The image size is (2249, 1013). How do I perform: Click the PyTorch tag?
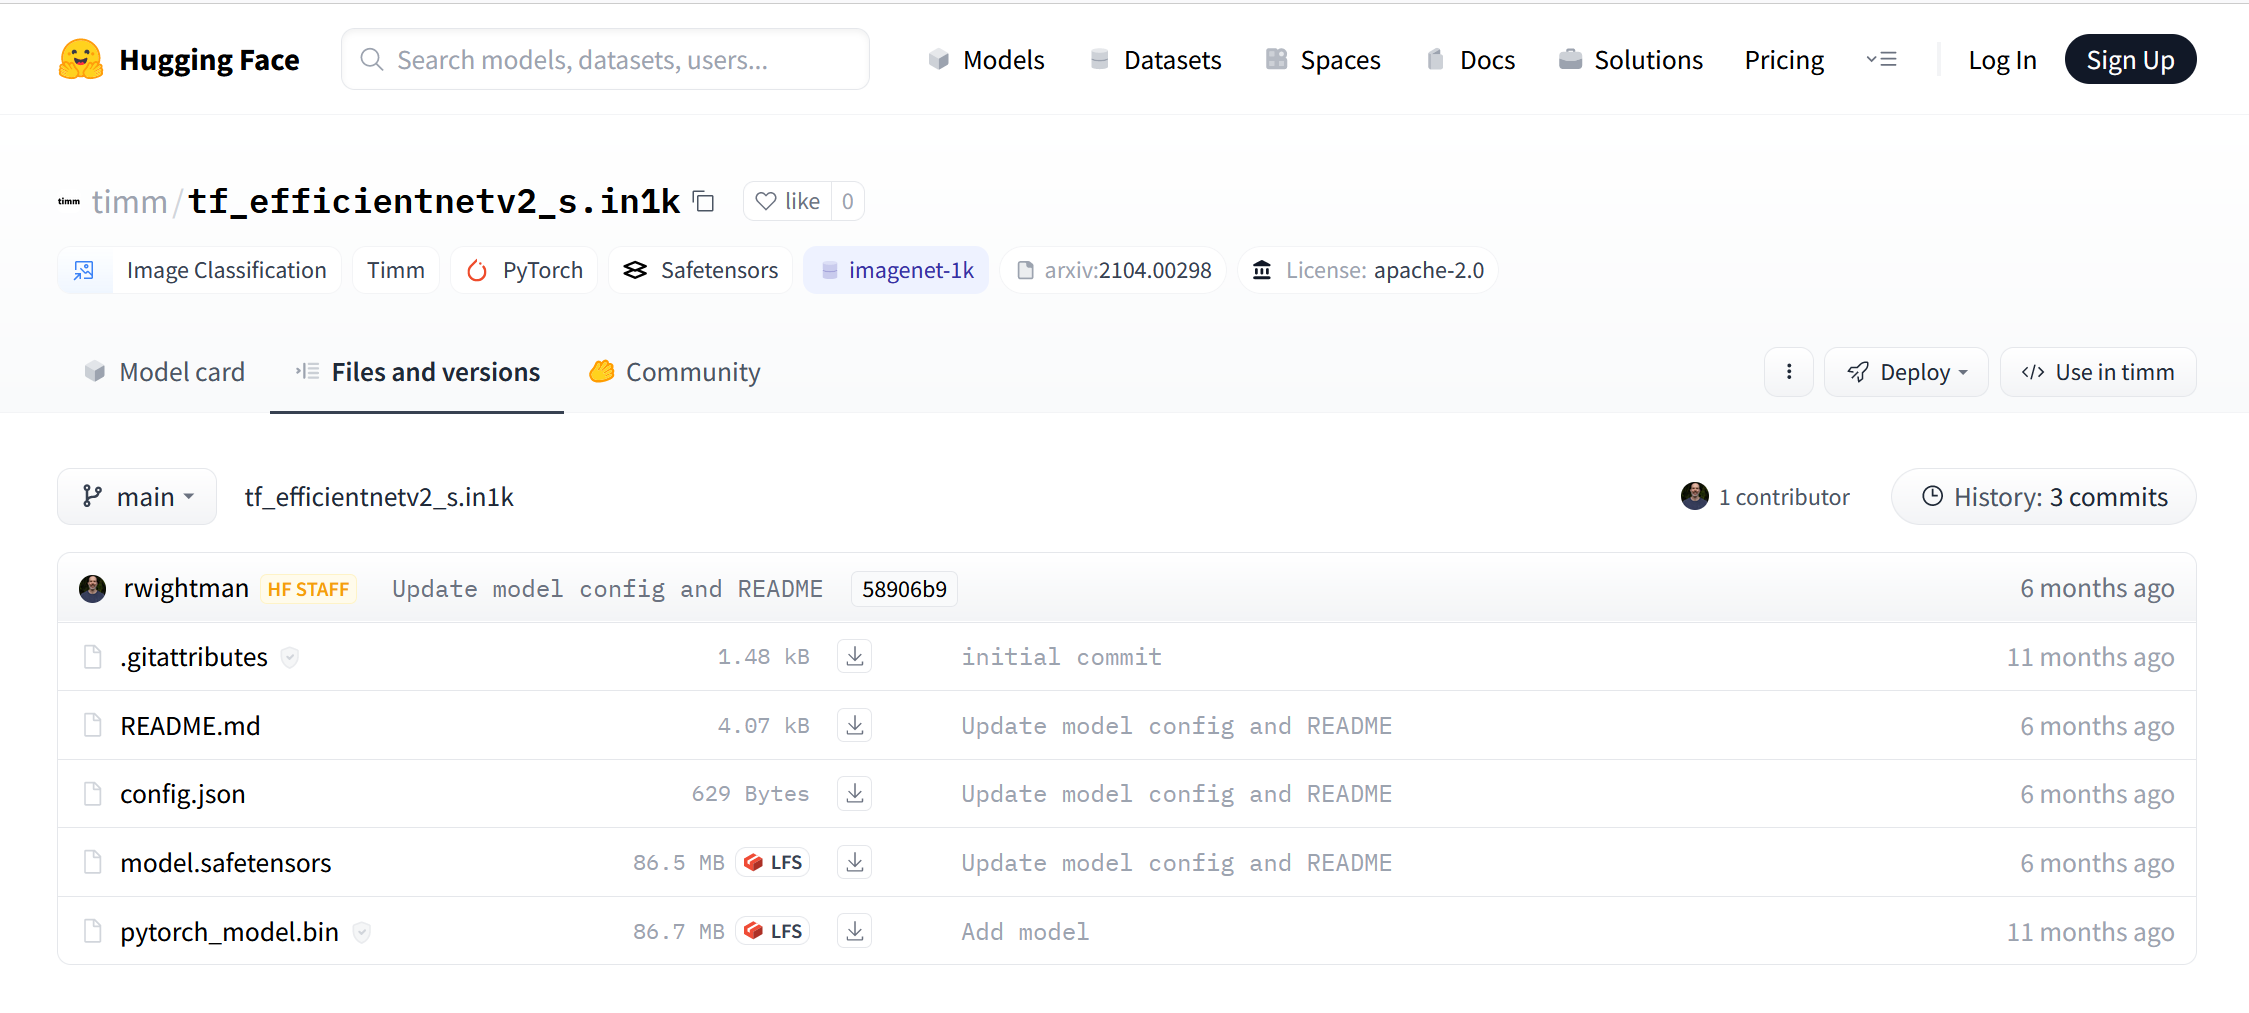(x=524, y=270)
